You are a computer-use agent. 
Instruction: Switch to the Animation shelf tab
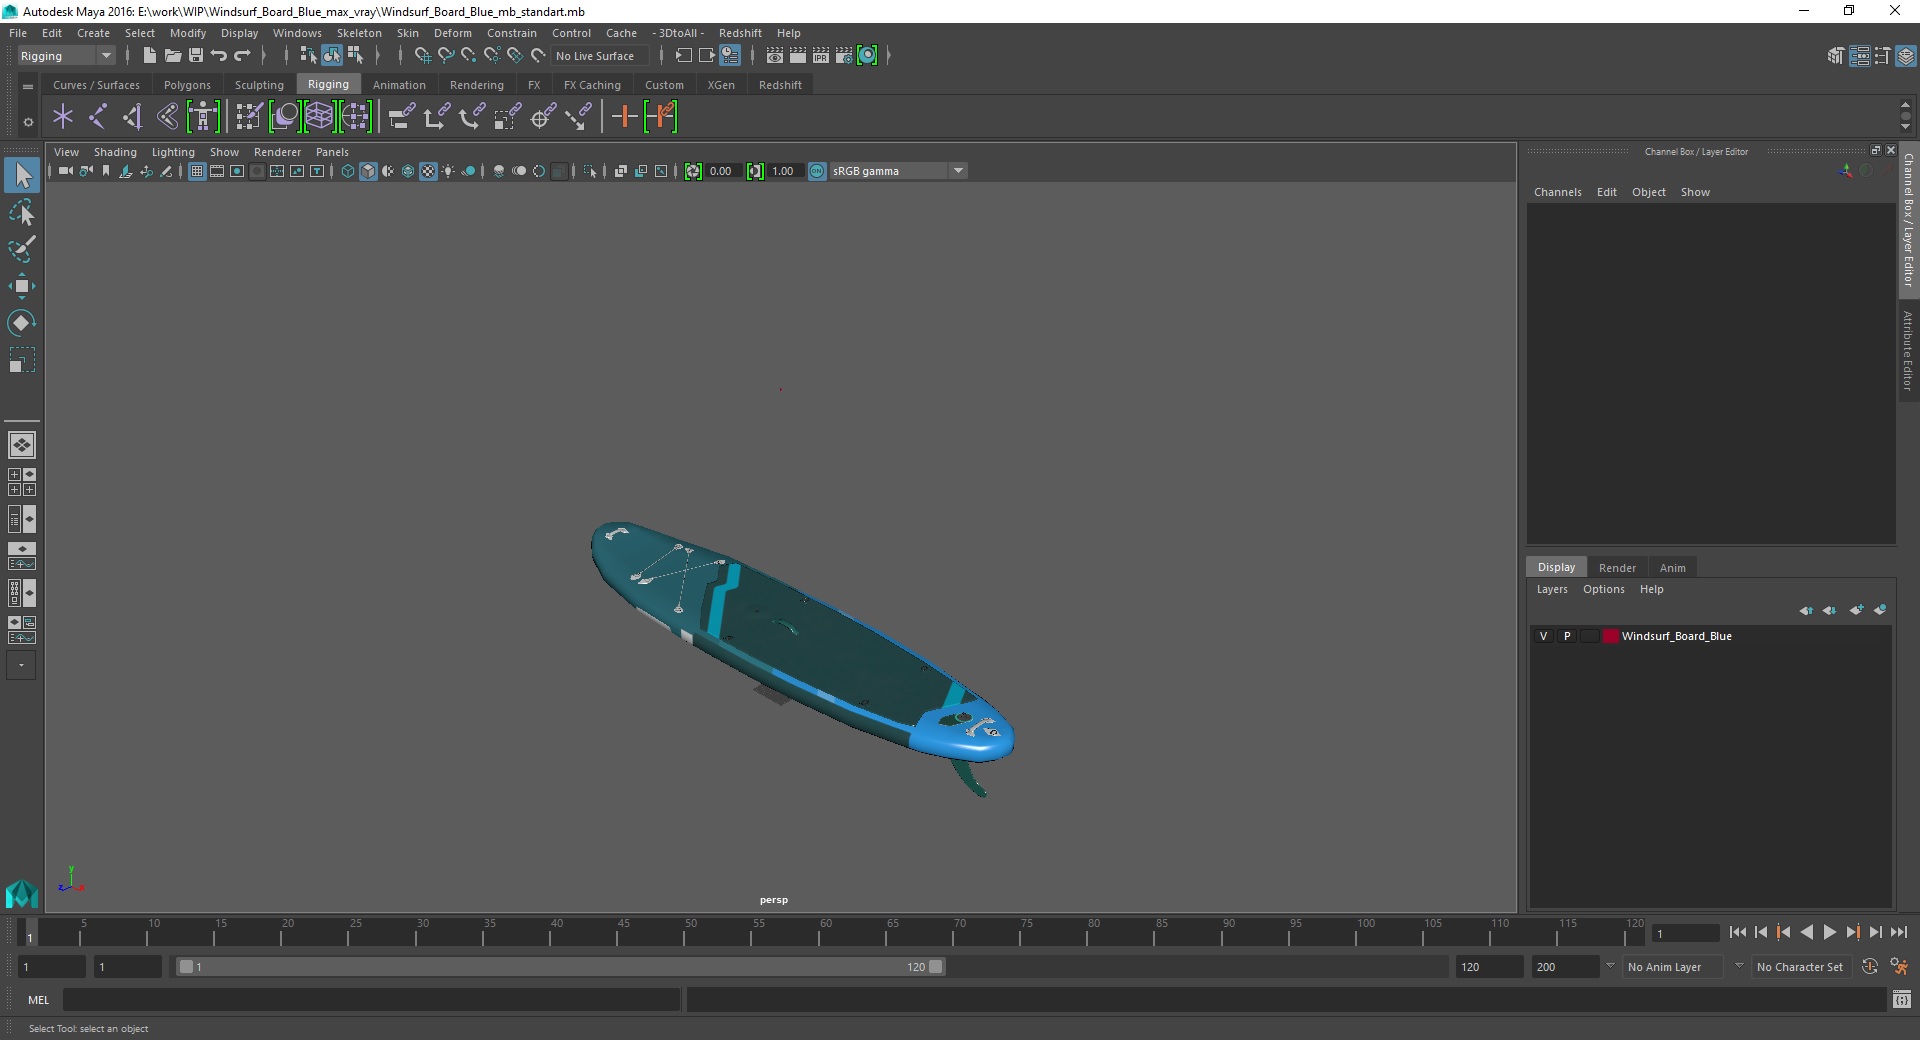(x=399, y=85)
